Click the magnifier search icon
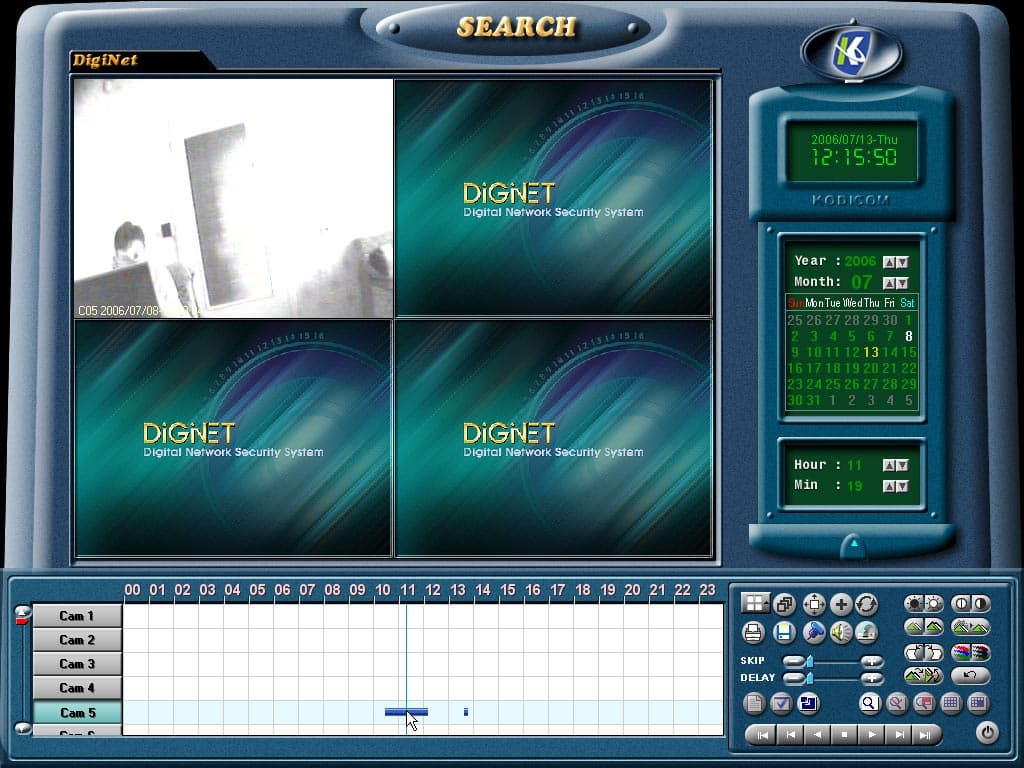 [x=869, y=703]
